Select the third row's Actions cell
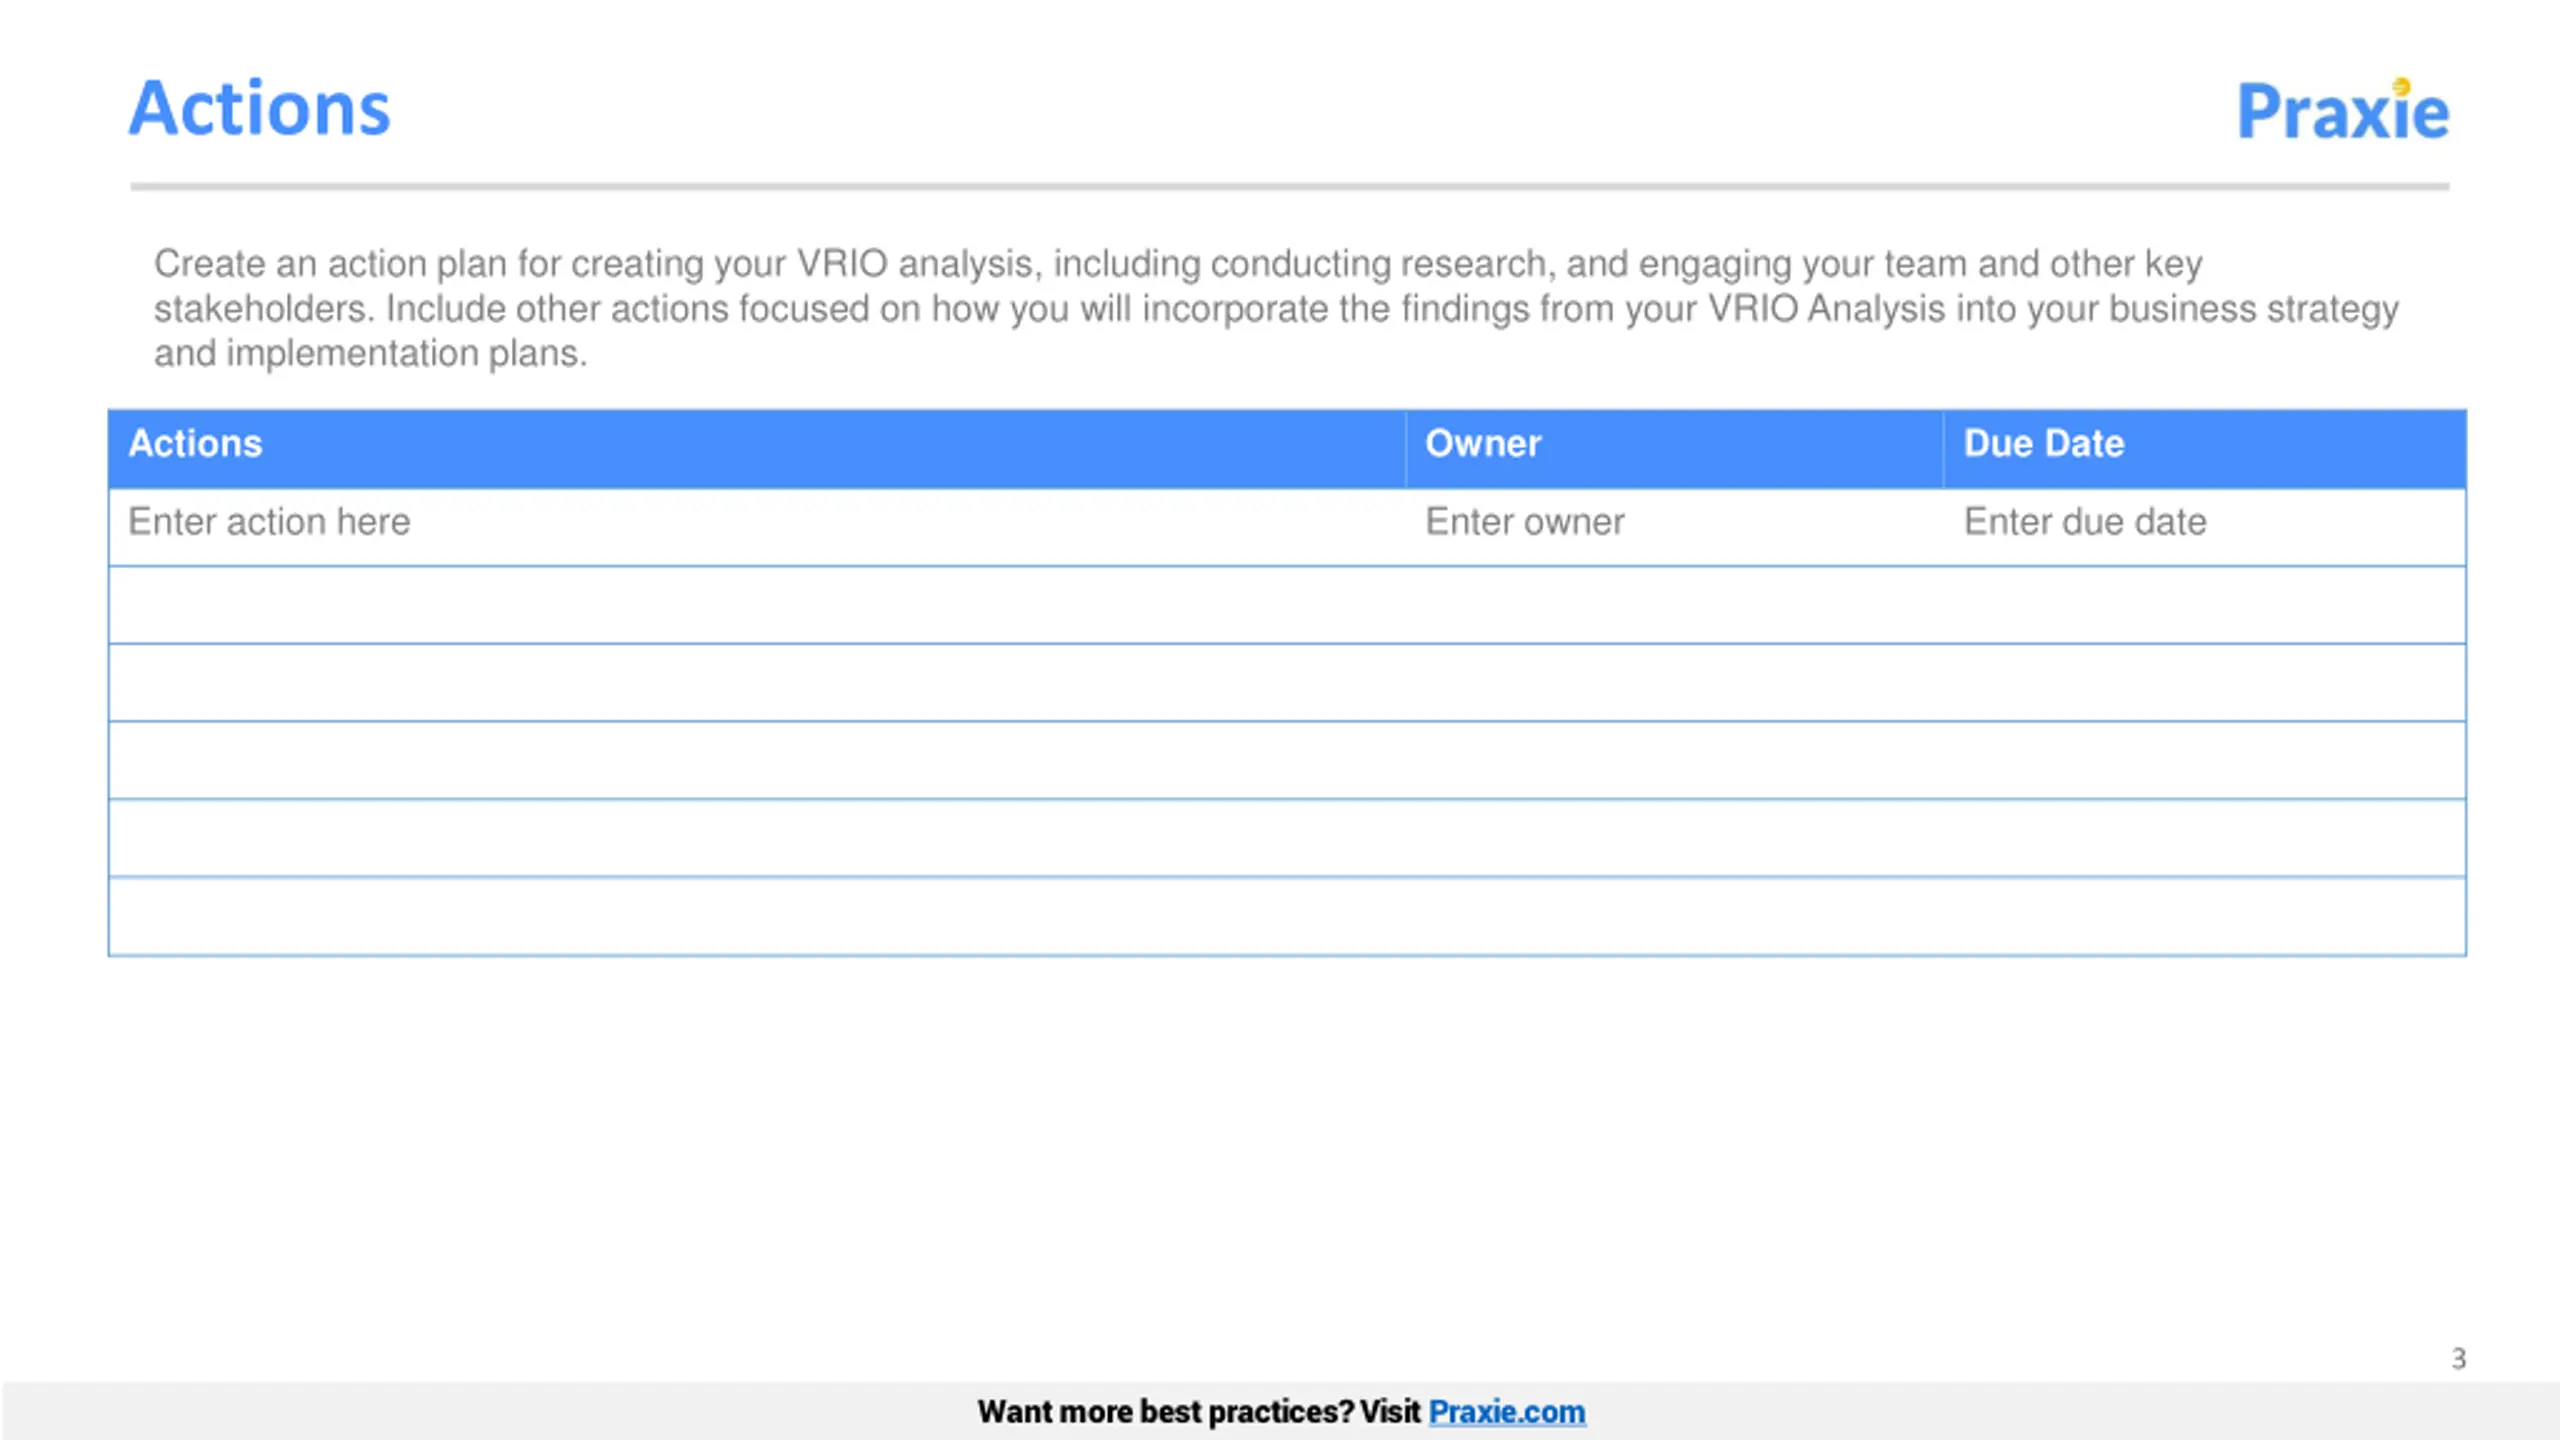The height and width of the screenshot is (1440, 2560). coord(756,683)
